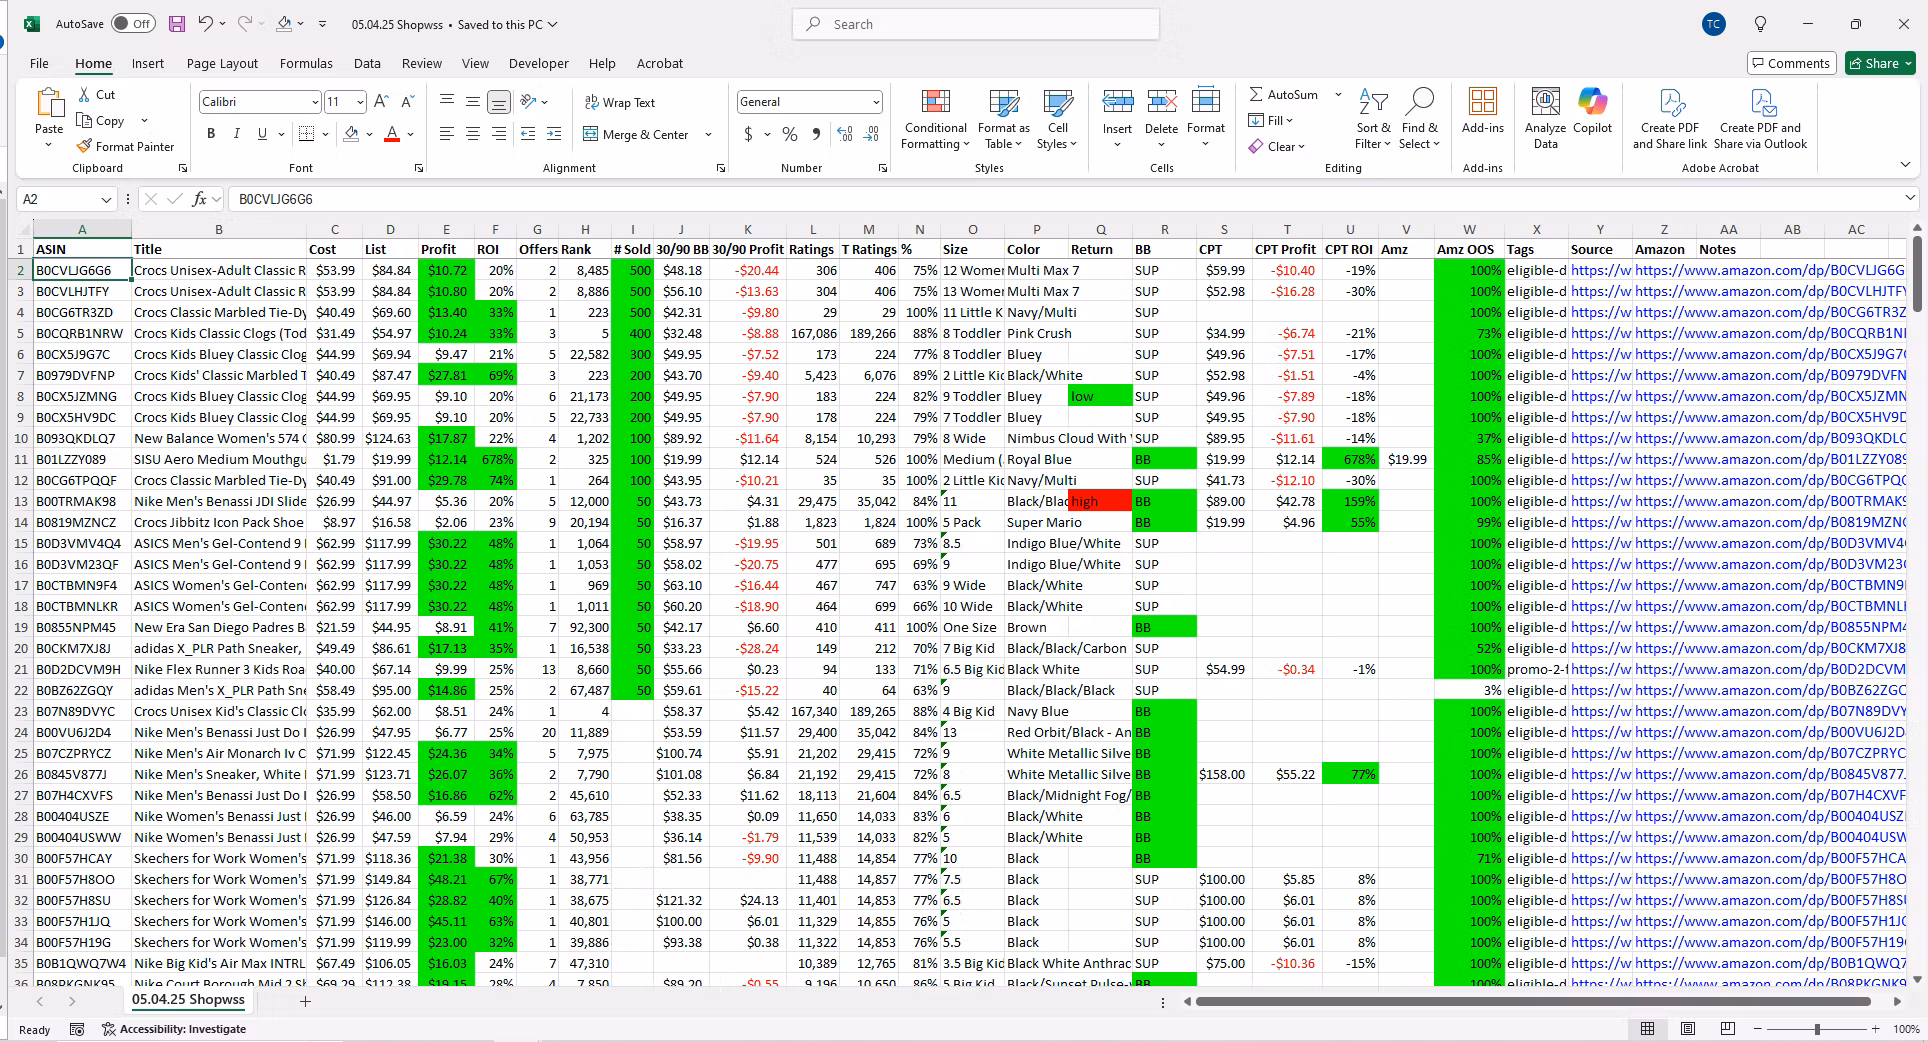Open the Data tab
The width and height of the screenshot is (1928, 1042).
tap(367, 63)
